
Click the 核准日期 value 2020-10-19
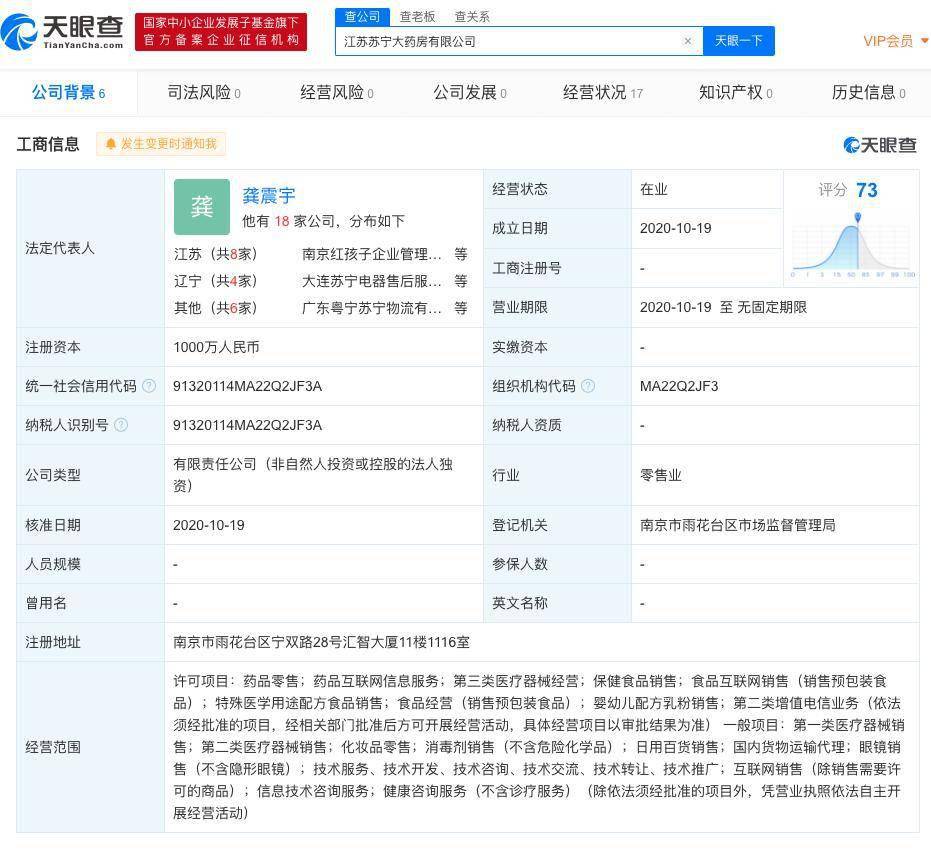point(209,525)
